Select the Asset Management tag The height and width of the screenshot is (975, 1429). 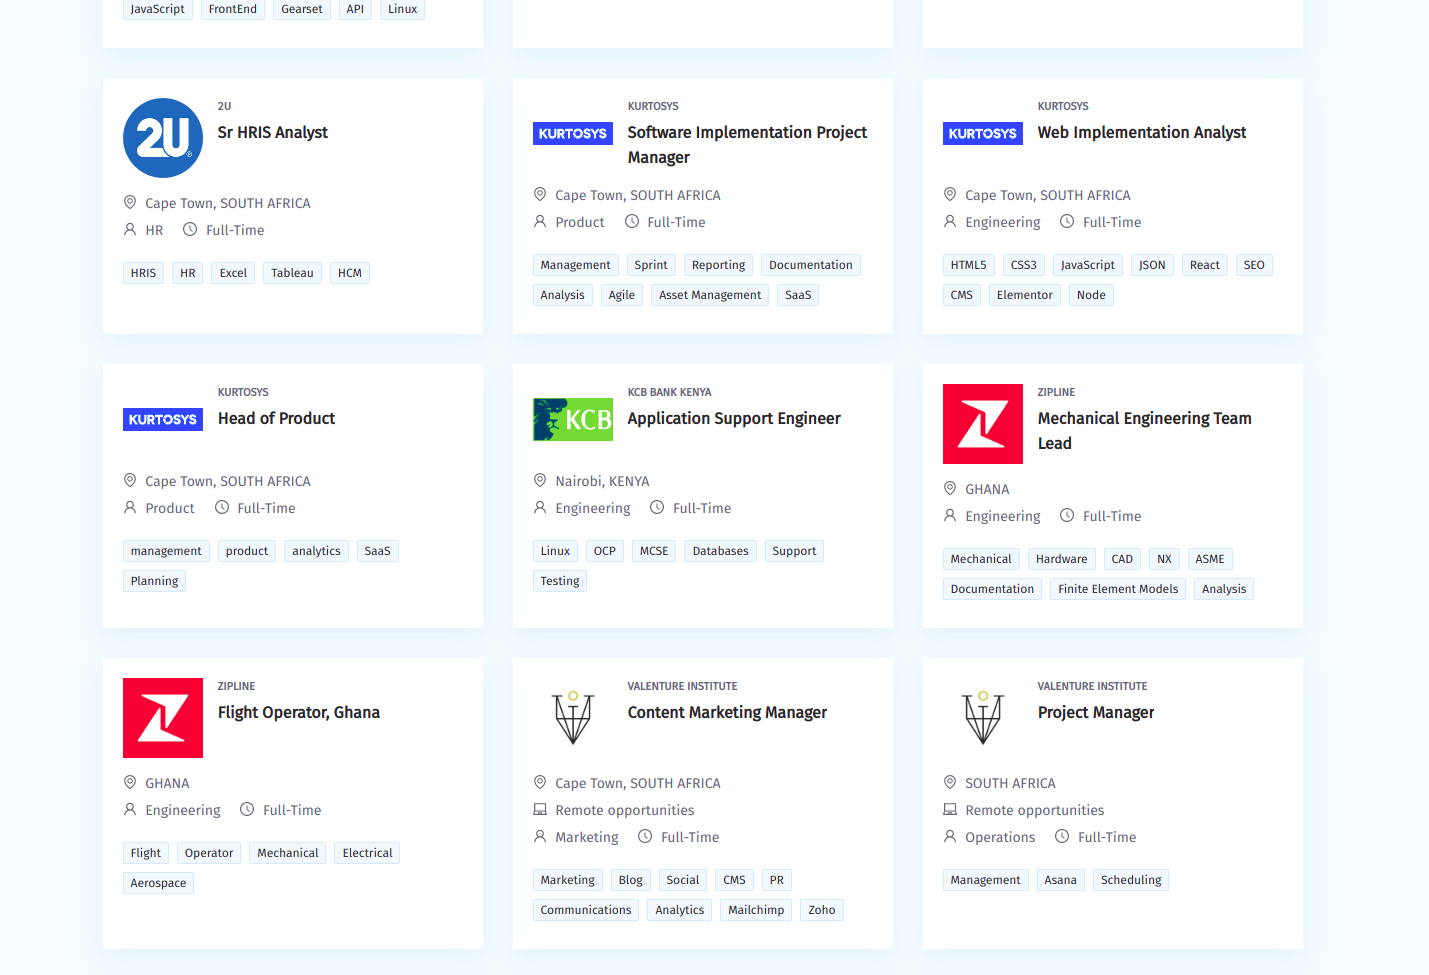tap(710, 295)
